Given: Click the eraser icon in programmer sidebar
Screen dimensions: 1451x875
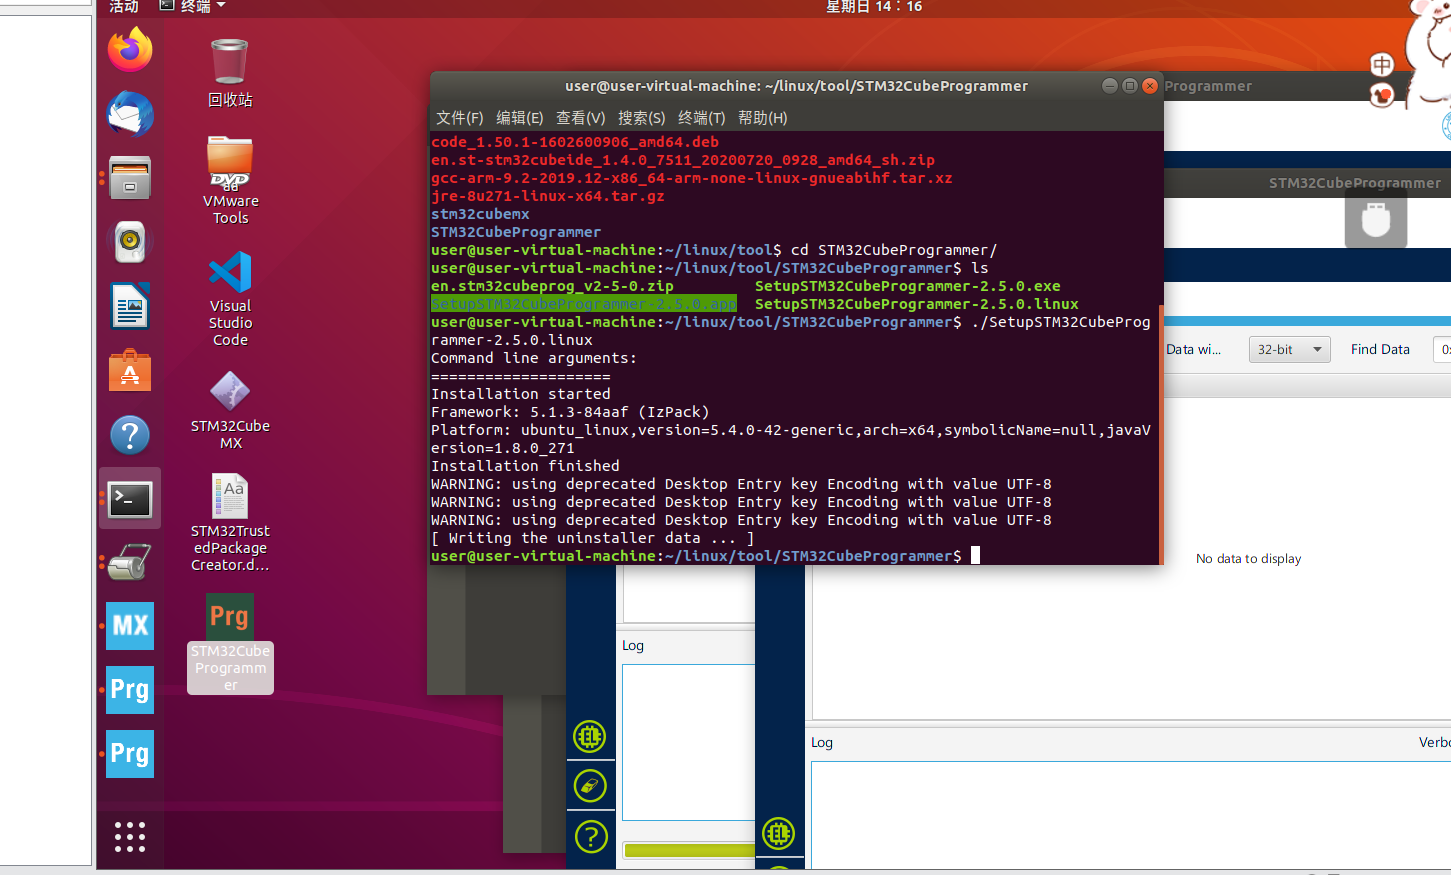Looking at the screenshot, I should tap(590, 786).
